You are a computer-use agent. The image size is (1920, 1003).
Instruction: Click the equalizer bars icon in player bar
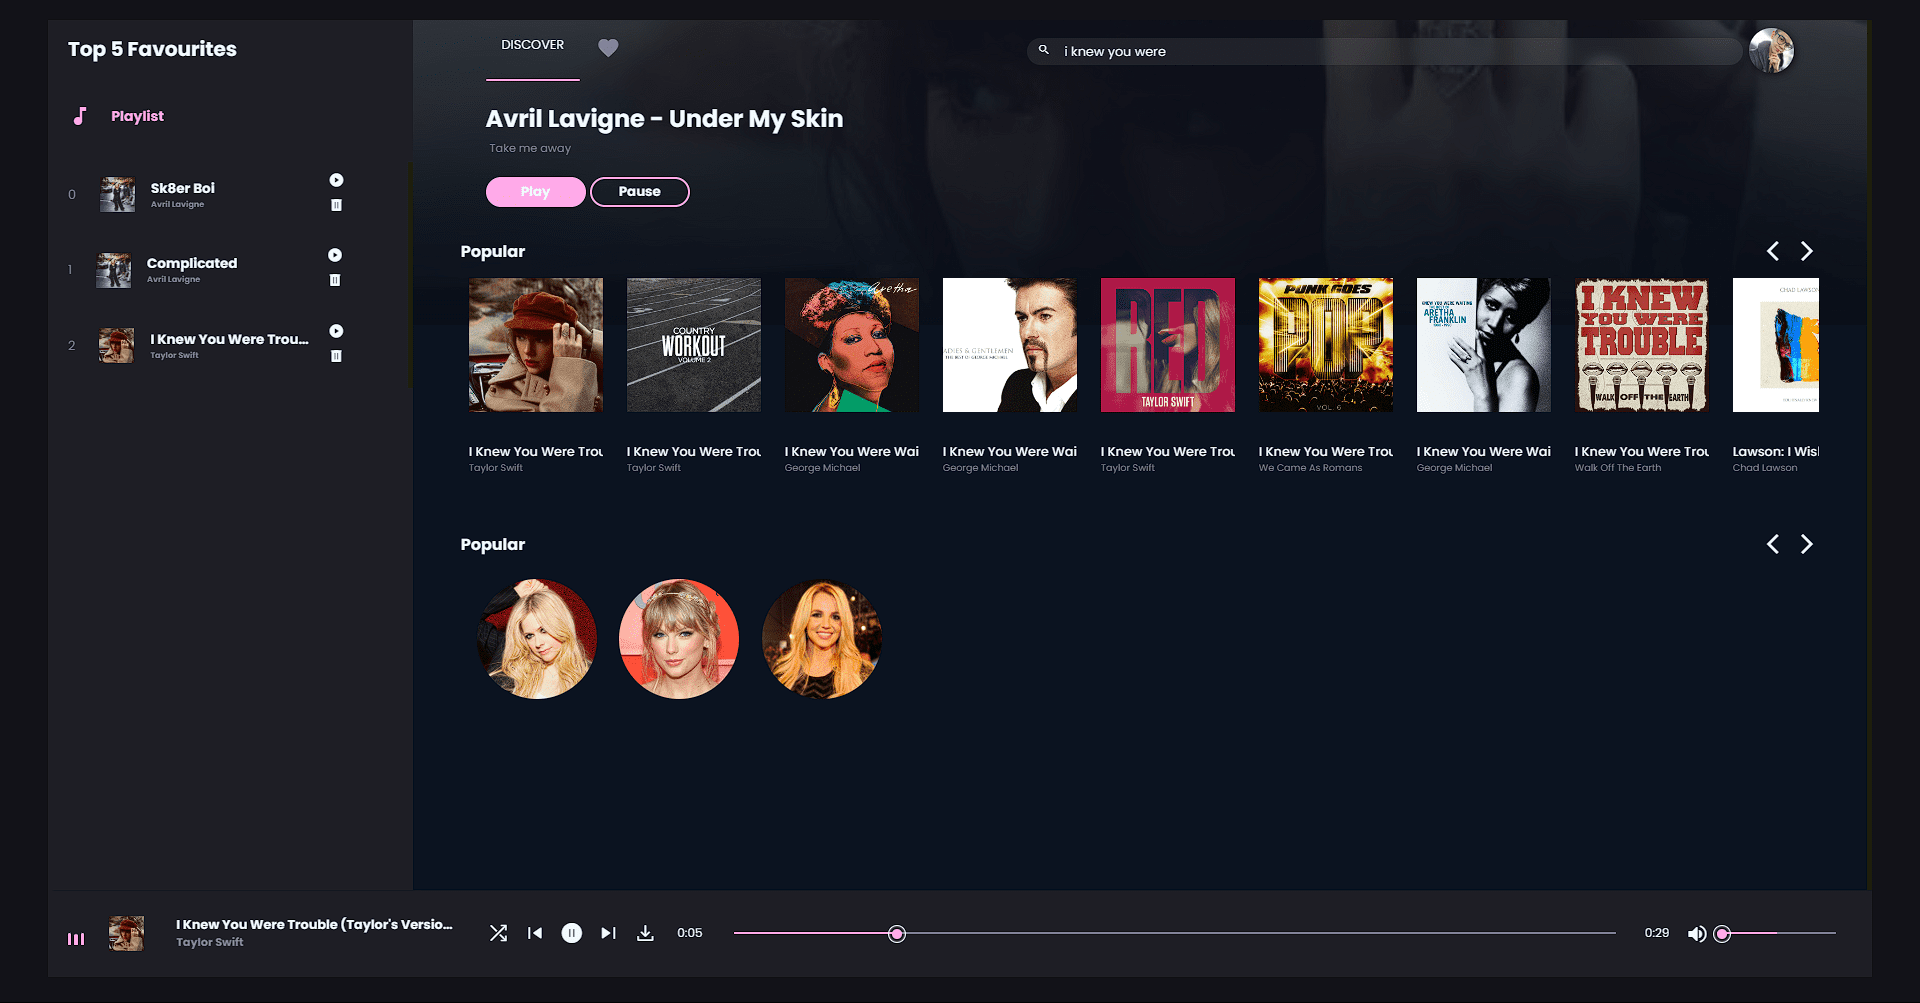pyautogui.click(x=76, y=939)
